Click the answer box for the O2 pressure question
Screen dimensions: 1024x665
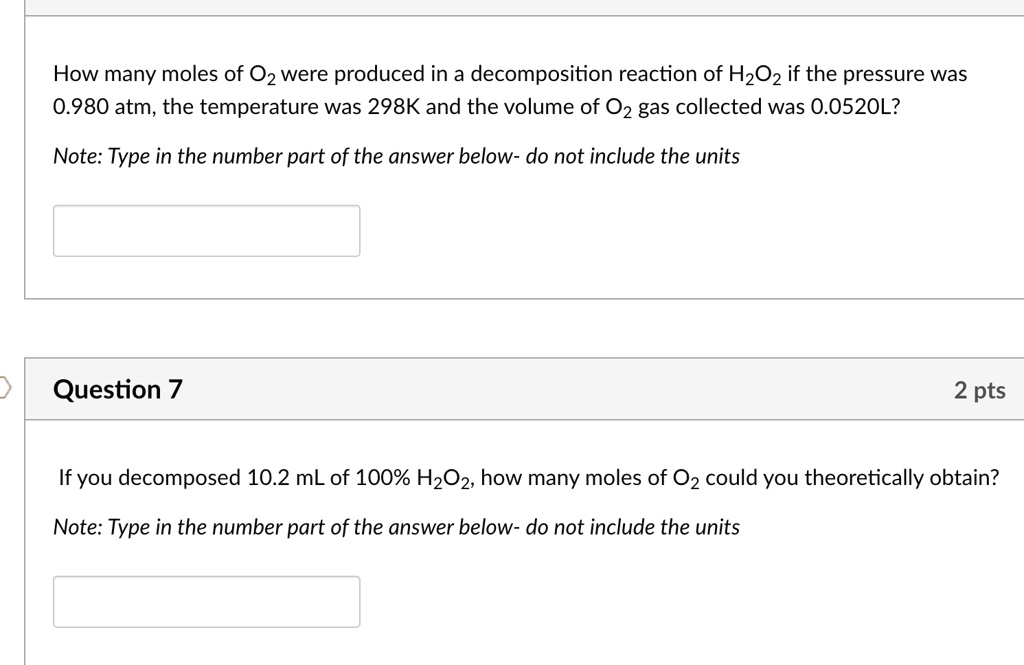point(206,230)
